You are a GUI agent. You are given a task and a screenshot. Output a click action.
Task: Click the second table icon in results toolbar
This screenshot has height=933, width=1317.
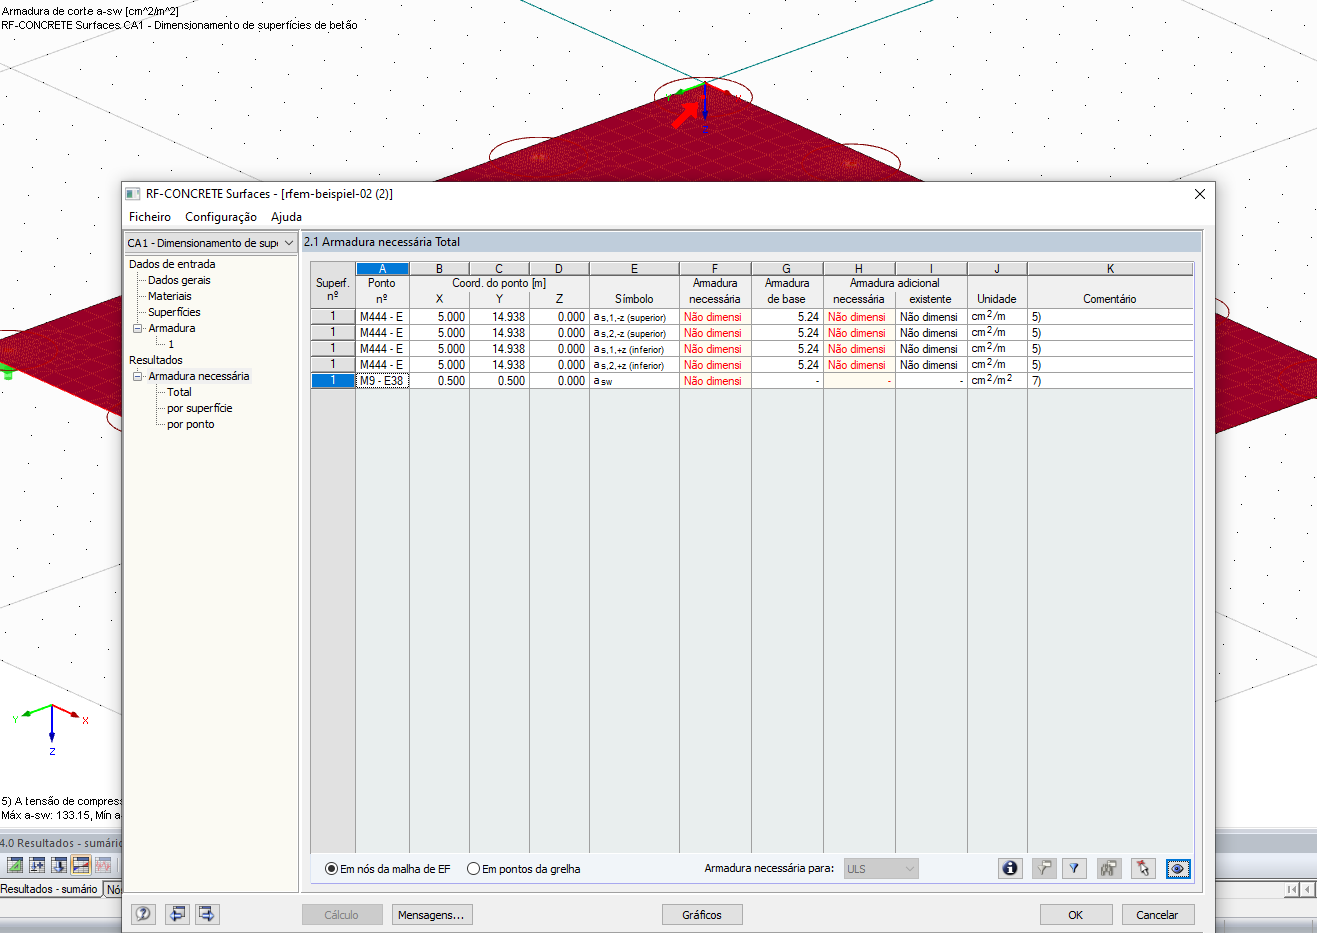click(37, 865)
